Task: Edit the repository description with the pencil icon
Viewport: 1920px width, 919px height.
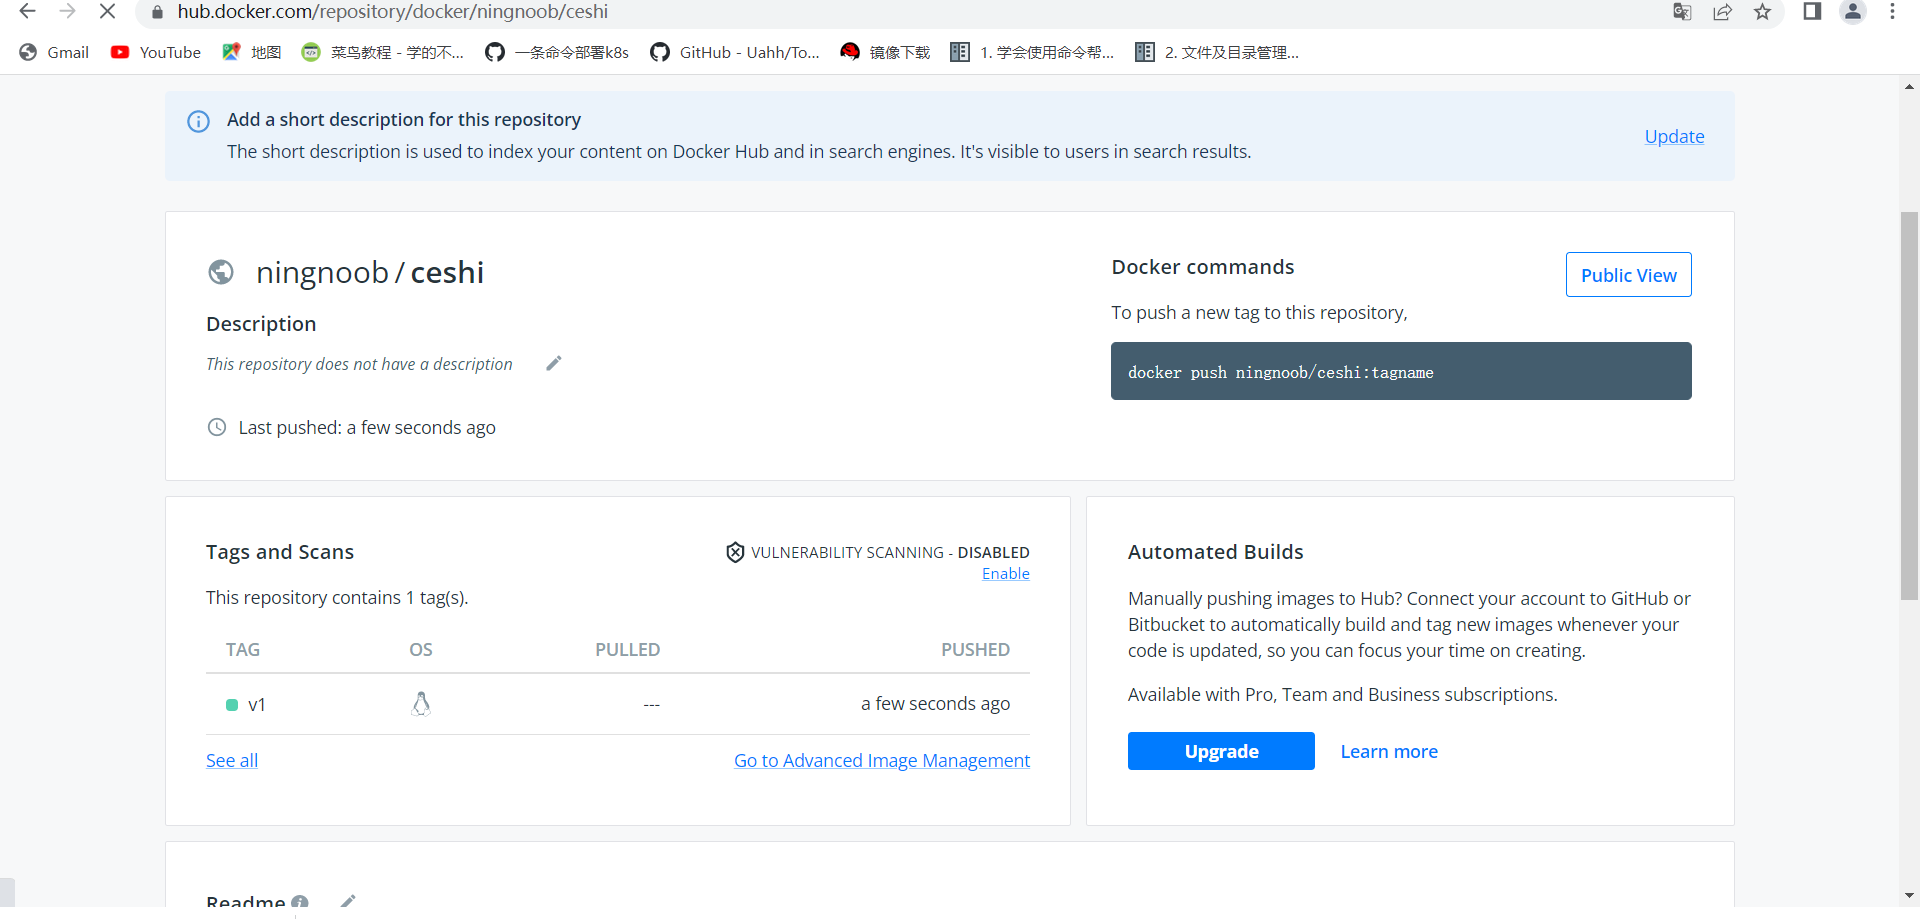Action: [x=554, y=363]
